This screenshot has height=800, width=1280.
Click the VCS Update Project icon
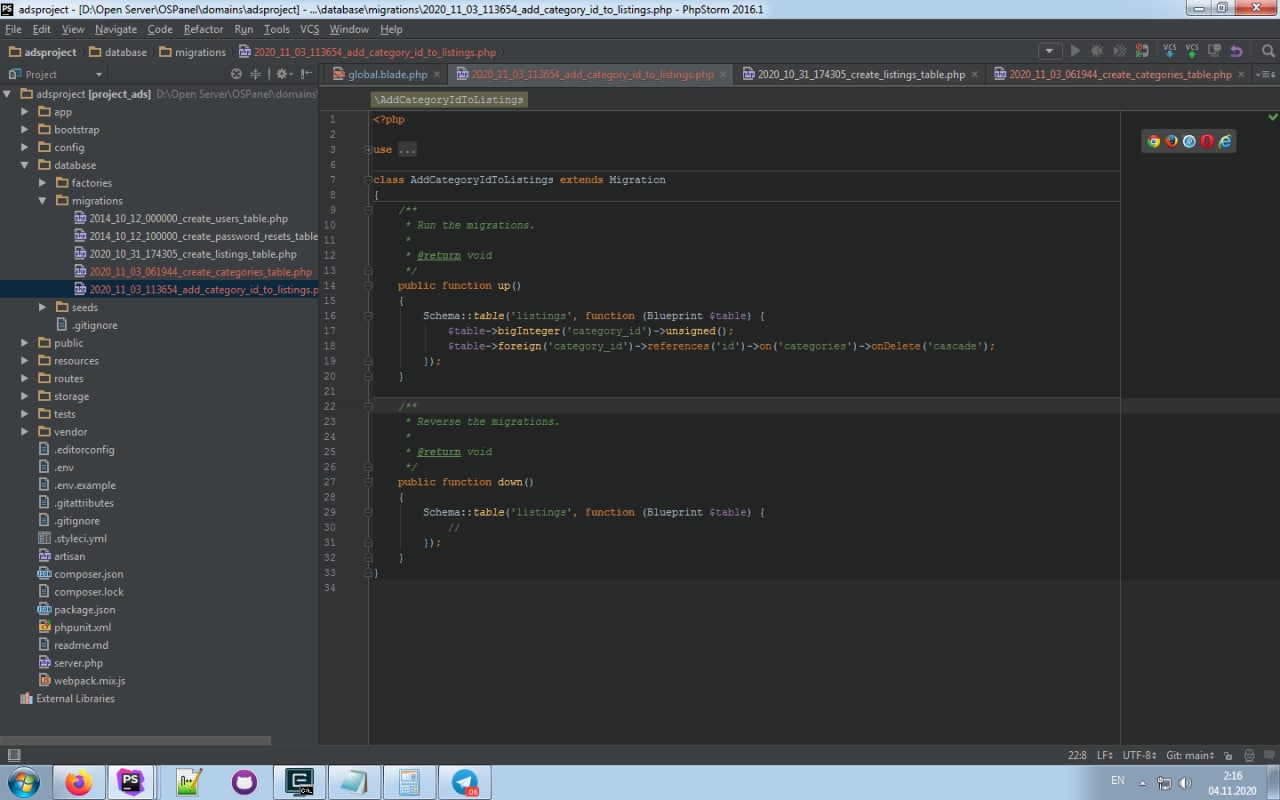1169,51
